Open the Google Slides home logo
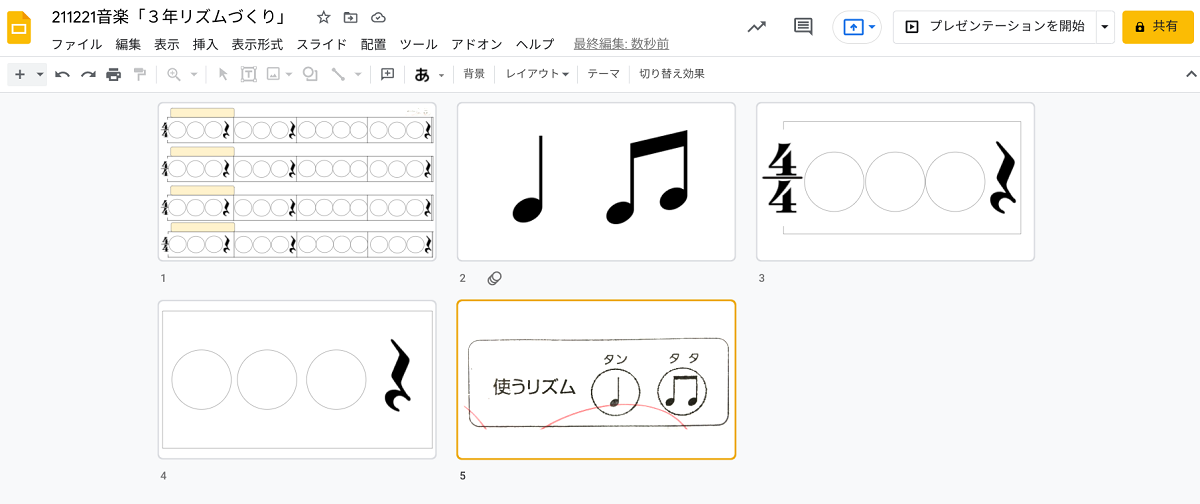The height and width of the screenshot is (504, 1200). point(20,28)
